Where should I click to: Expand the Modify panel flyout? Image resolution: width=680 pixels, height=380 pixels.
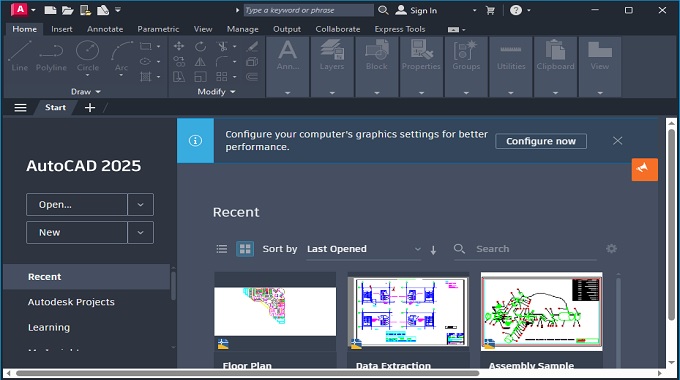[216, 92]
